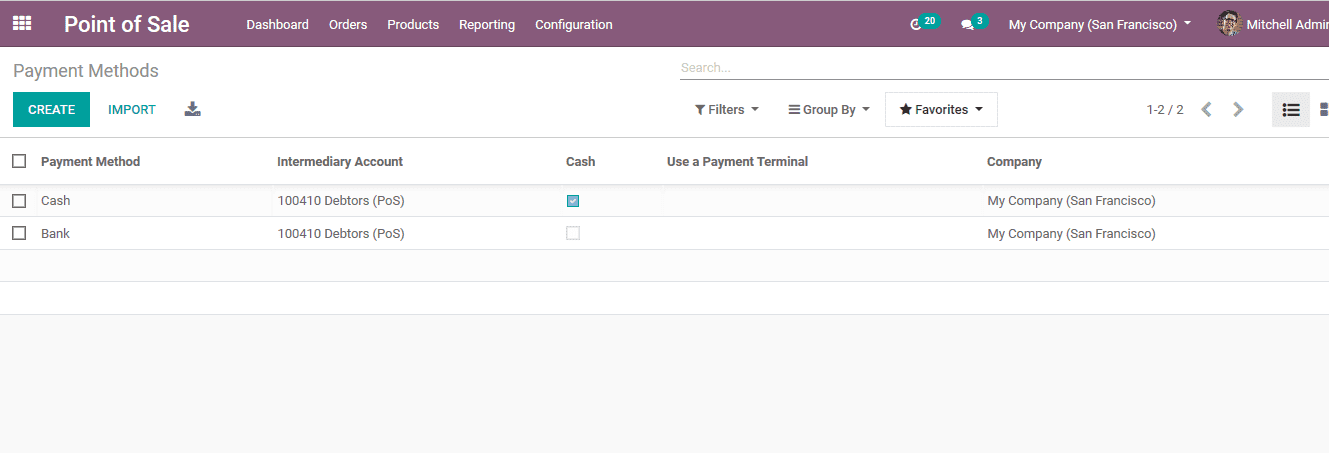This screenshot has width=1329, height=453.
Task: Click the Payment Methods breadcrumb title
Action: [x=86, y=71]
